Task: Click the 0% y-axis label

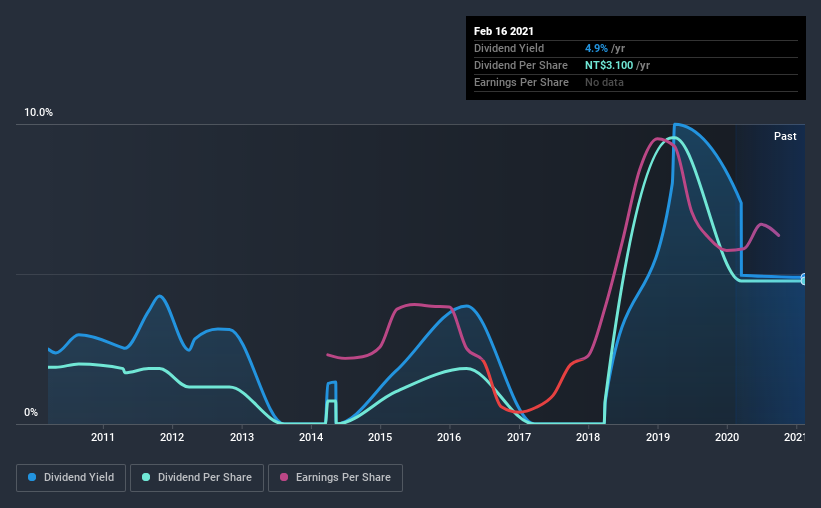Action: pyautogui.click(x=31, y=413)
